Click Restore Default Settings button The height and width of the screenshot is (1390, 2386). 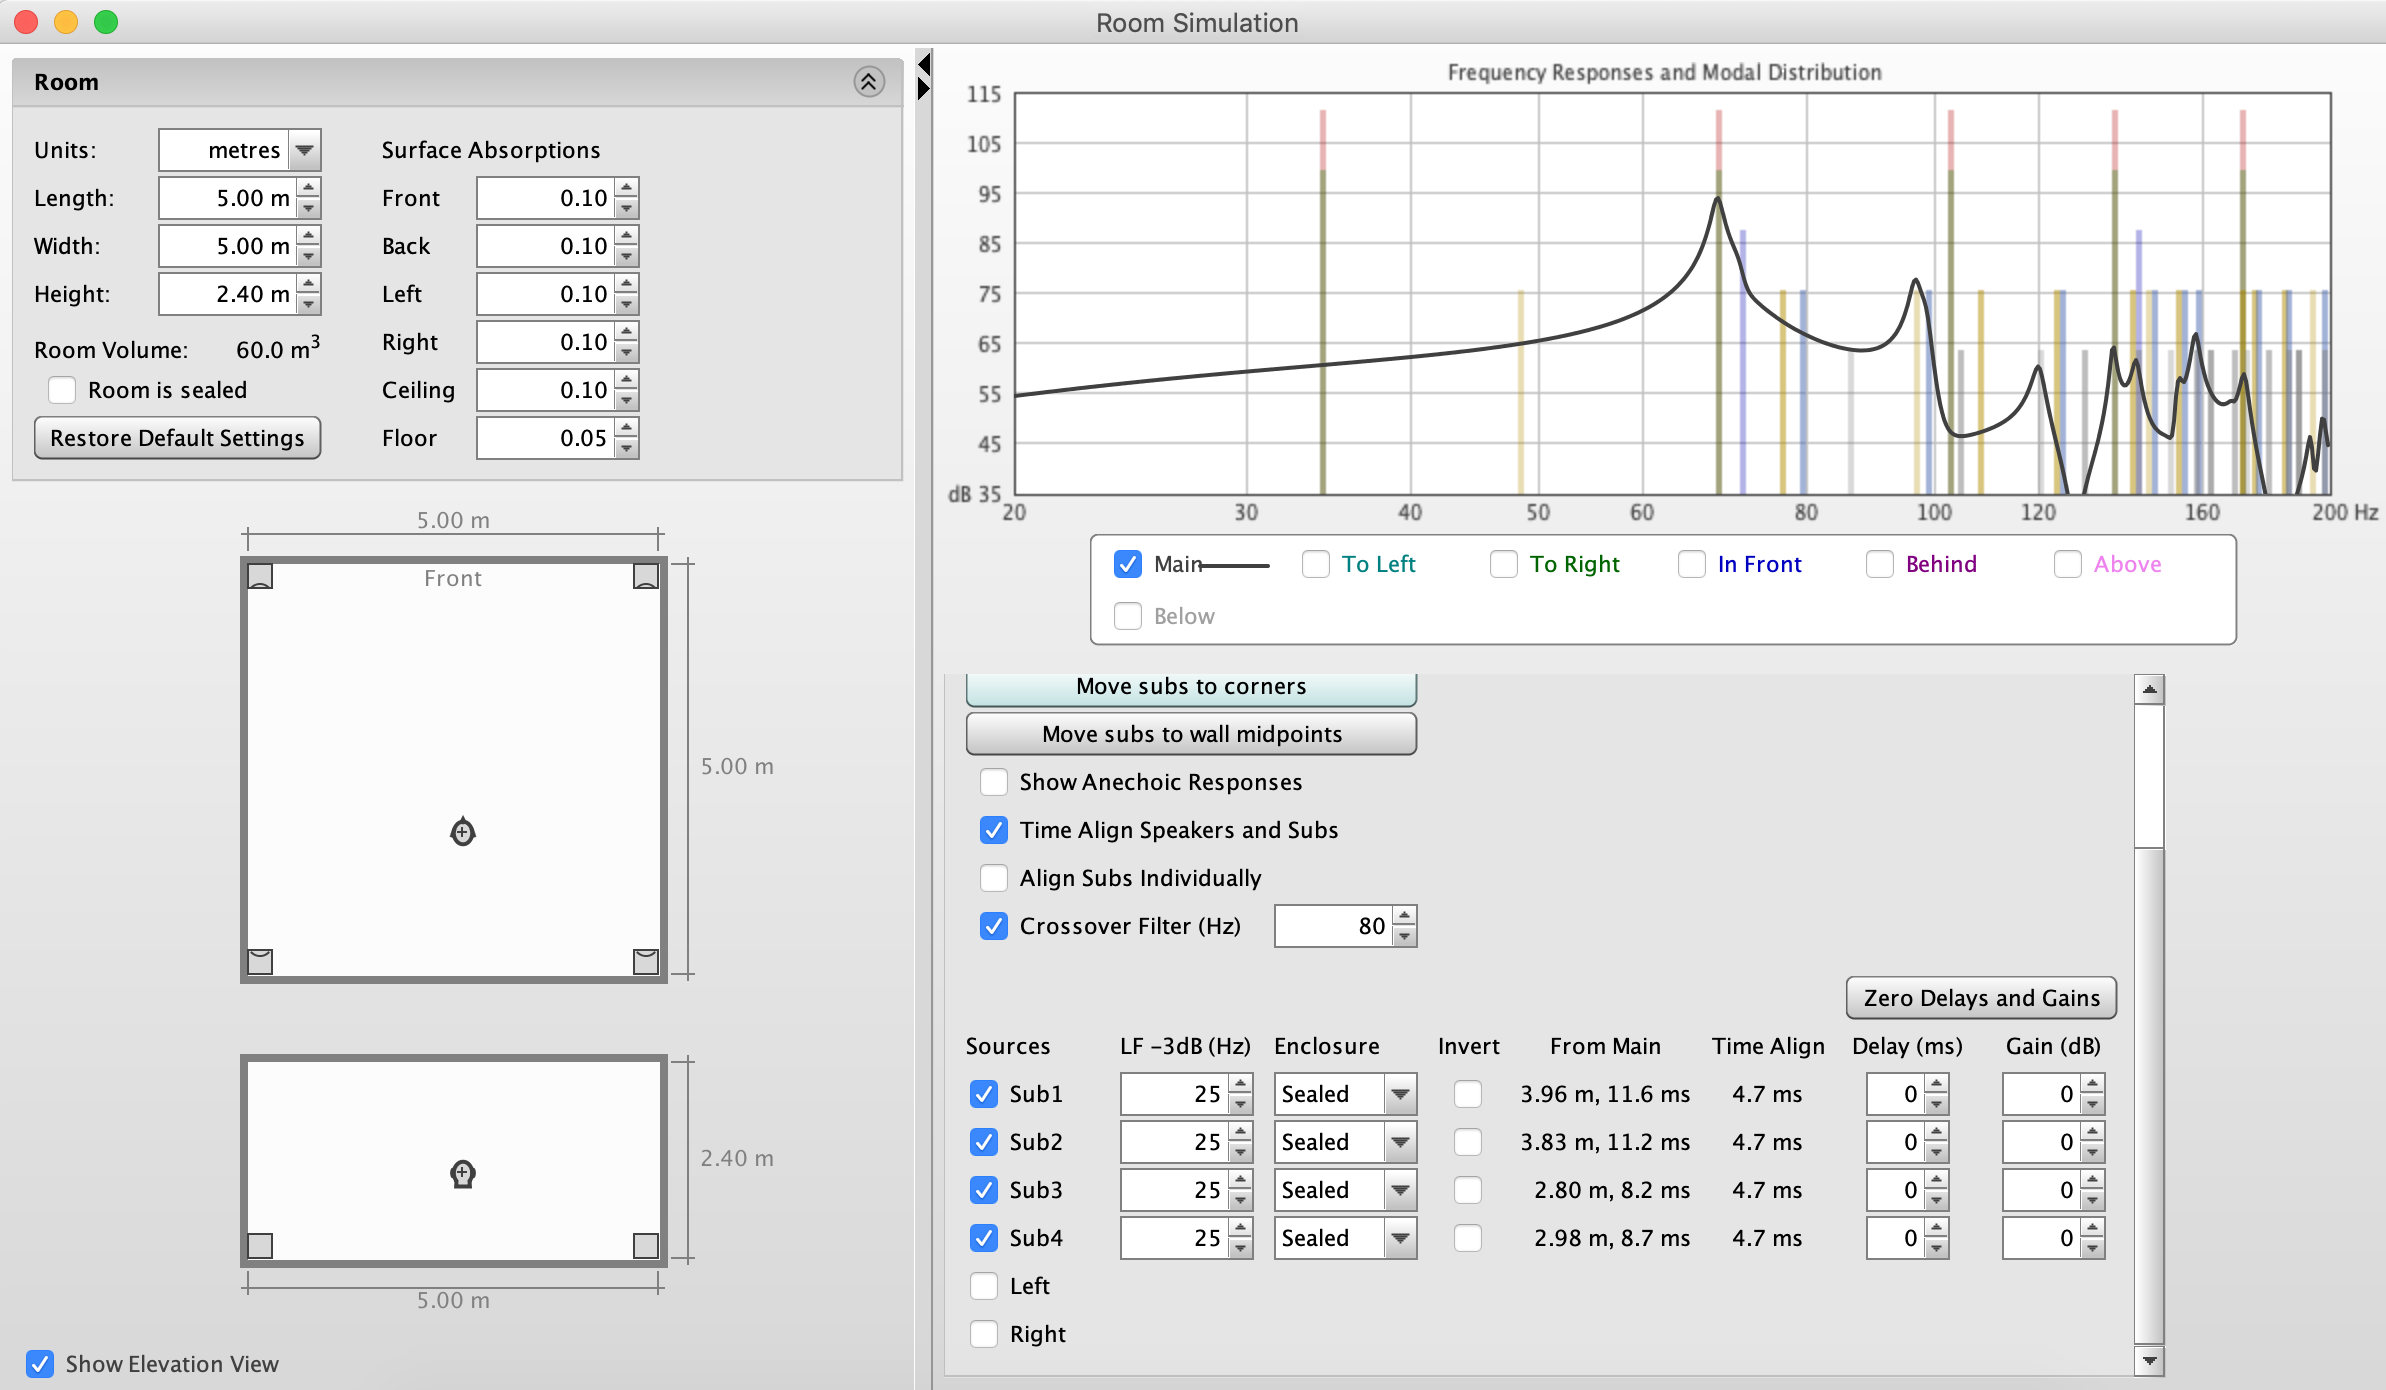[178, 438]
